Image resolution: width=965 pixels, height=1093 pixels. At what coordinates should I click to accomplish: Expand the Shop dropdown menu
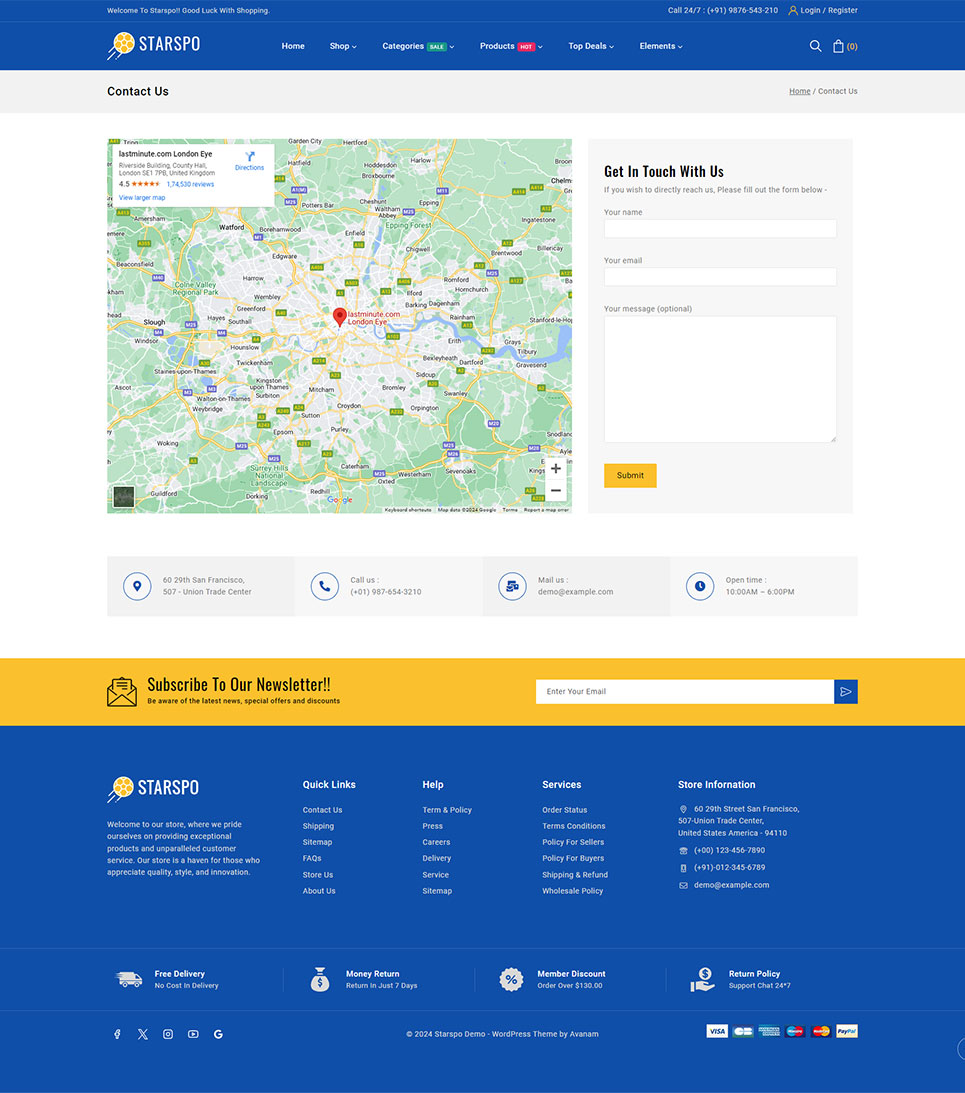(x=343, y=46)
